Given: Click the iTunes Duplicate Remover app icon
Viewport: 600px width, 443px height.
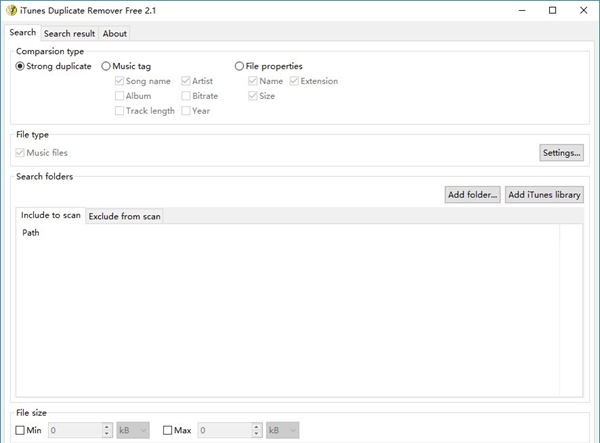Looking at the screenshot, I should (11, 10).
